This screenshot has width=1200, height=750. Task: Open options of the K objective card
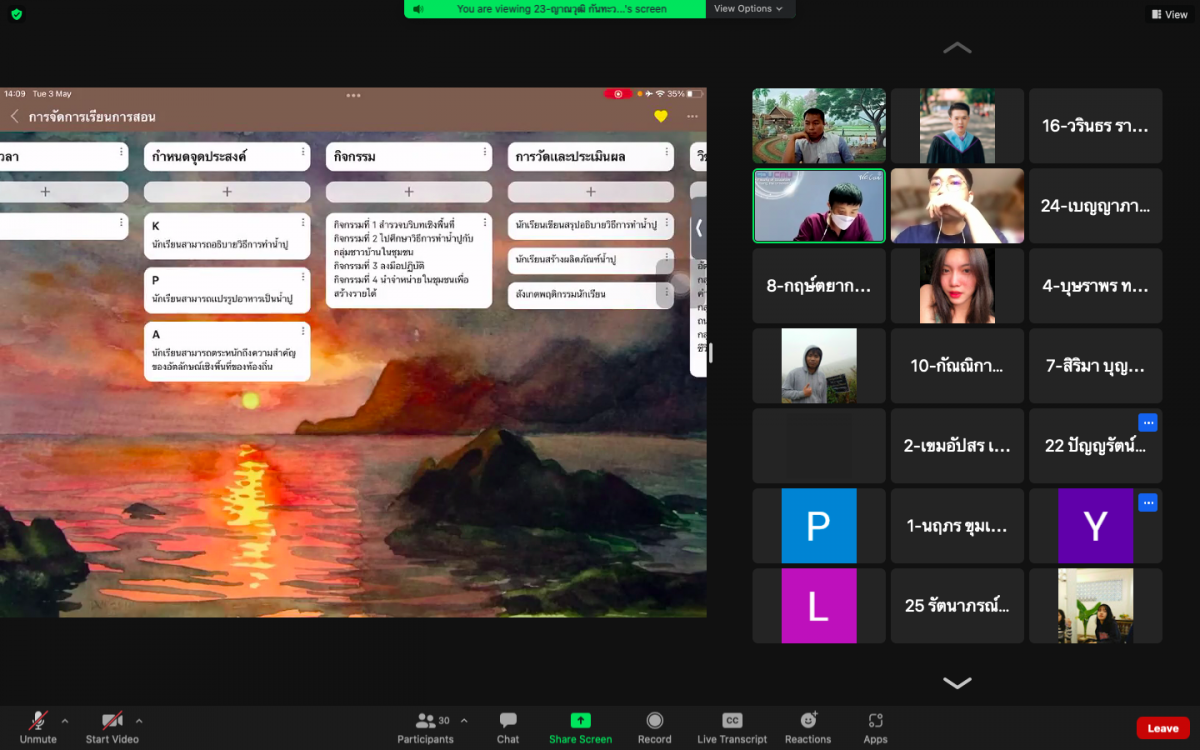coord(303,222)
